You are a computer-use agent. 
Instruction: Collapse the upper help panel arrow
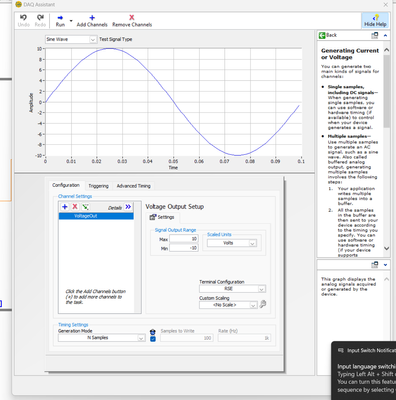pos(385,35)
